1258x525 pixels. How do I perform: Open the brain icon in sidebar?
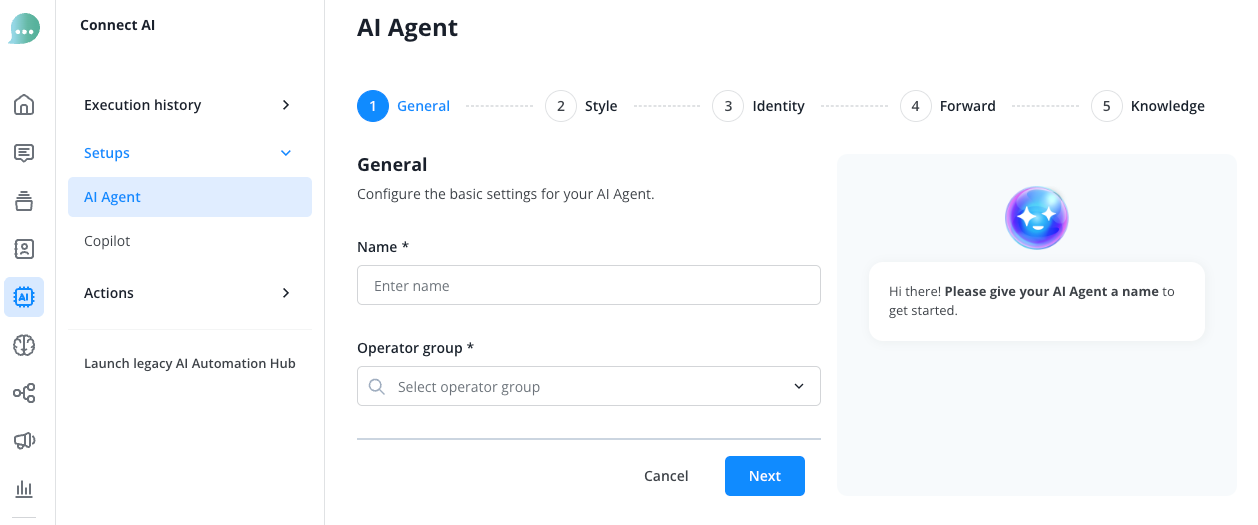click(24, 345)
